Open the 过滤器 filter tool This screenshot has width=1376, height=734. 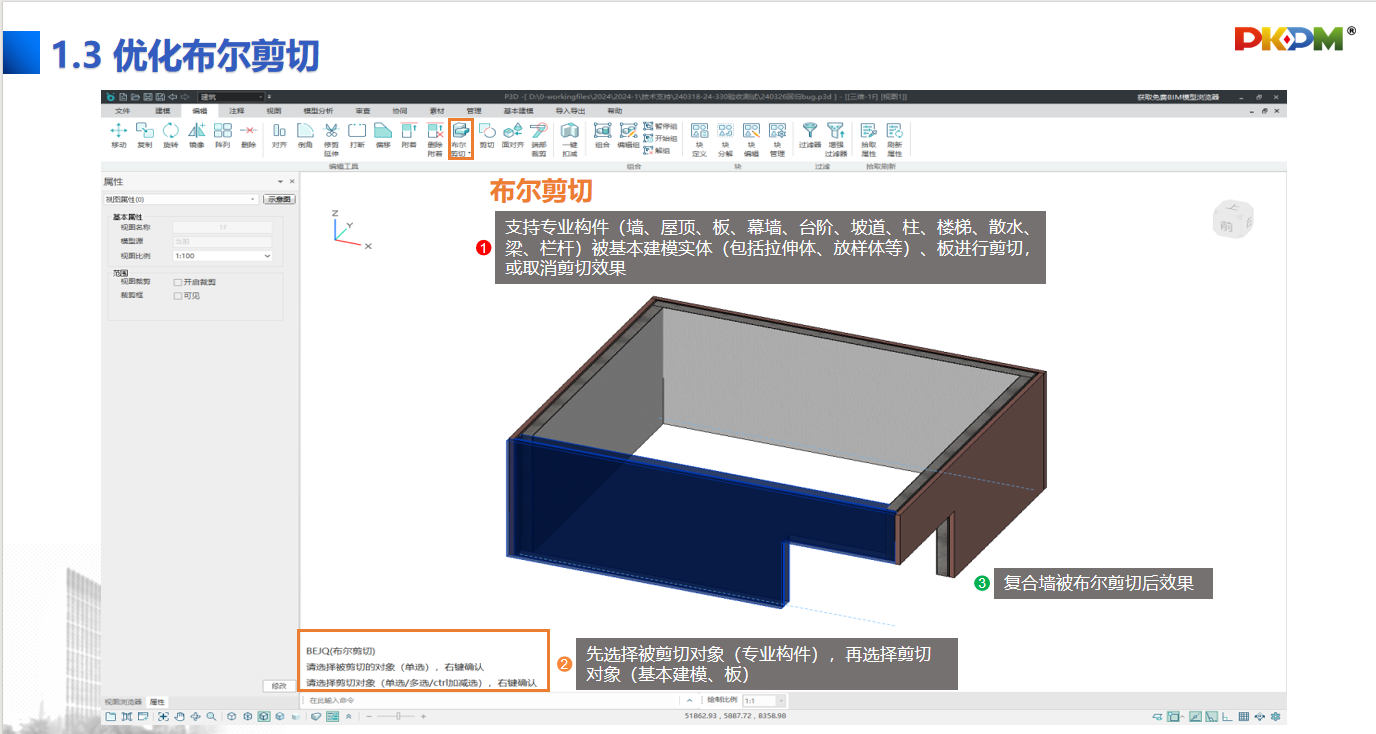pyautogui.click(x=809, y=134)
